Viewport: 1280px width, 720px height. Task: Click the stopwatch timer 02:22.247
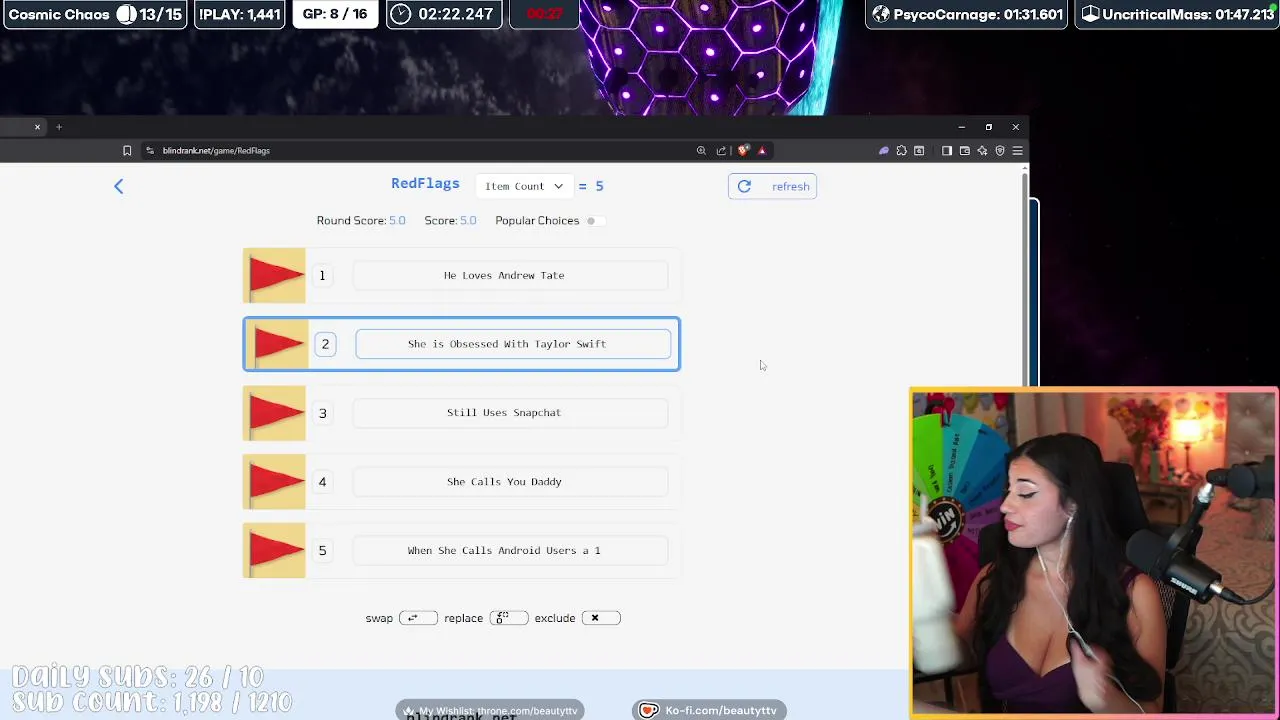pos(444,14)
